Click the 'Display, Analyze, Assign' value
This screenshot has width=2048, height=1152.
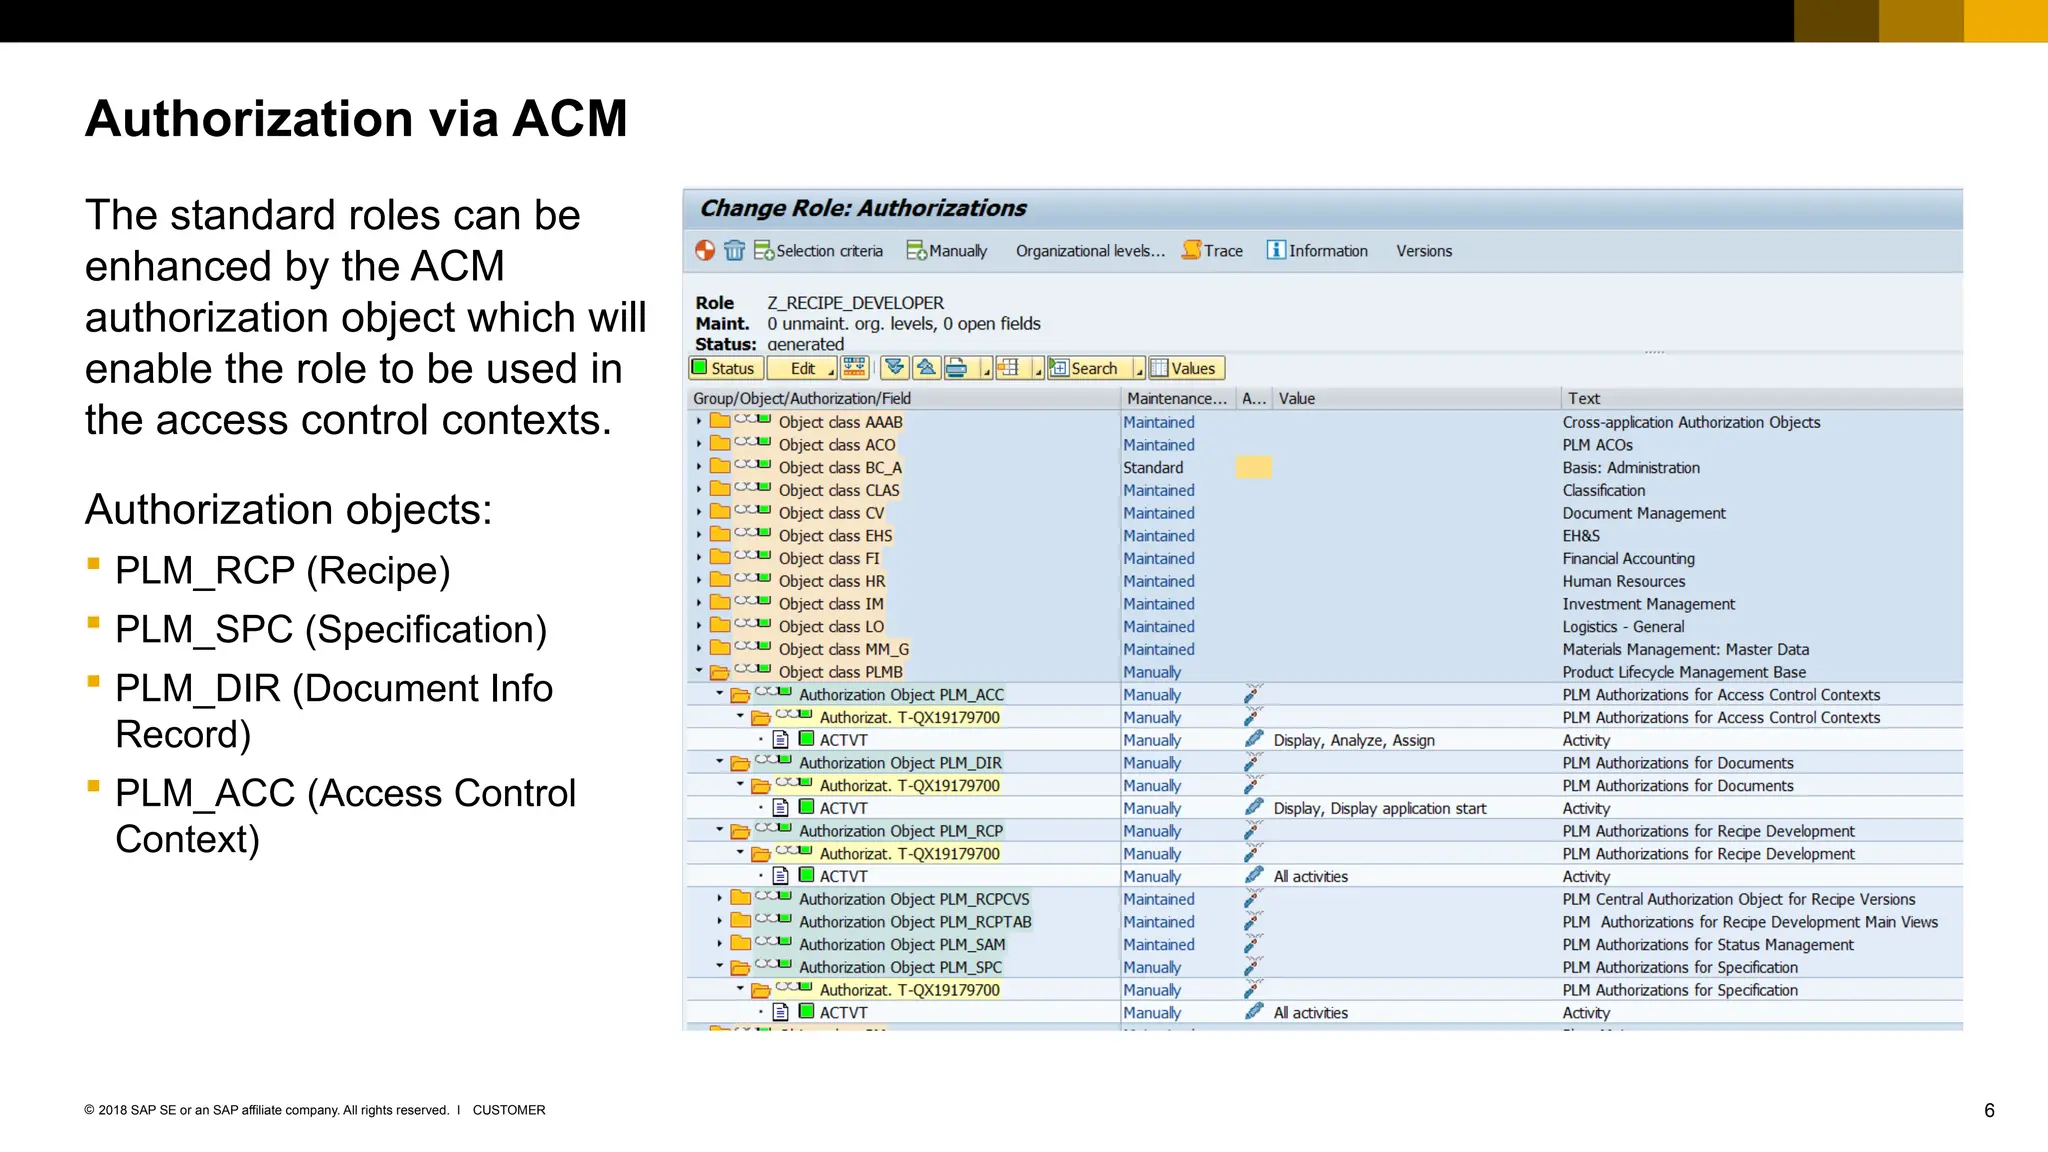[x=1353, y=740]
